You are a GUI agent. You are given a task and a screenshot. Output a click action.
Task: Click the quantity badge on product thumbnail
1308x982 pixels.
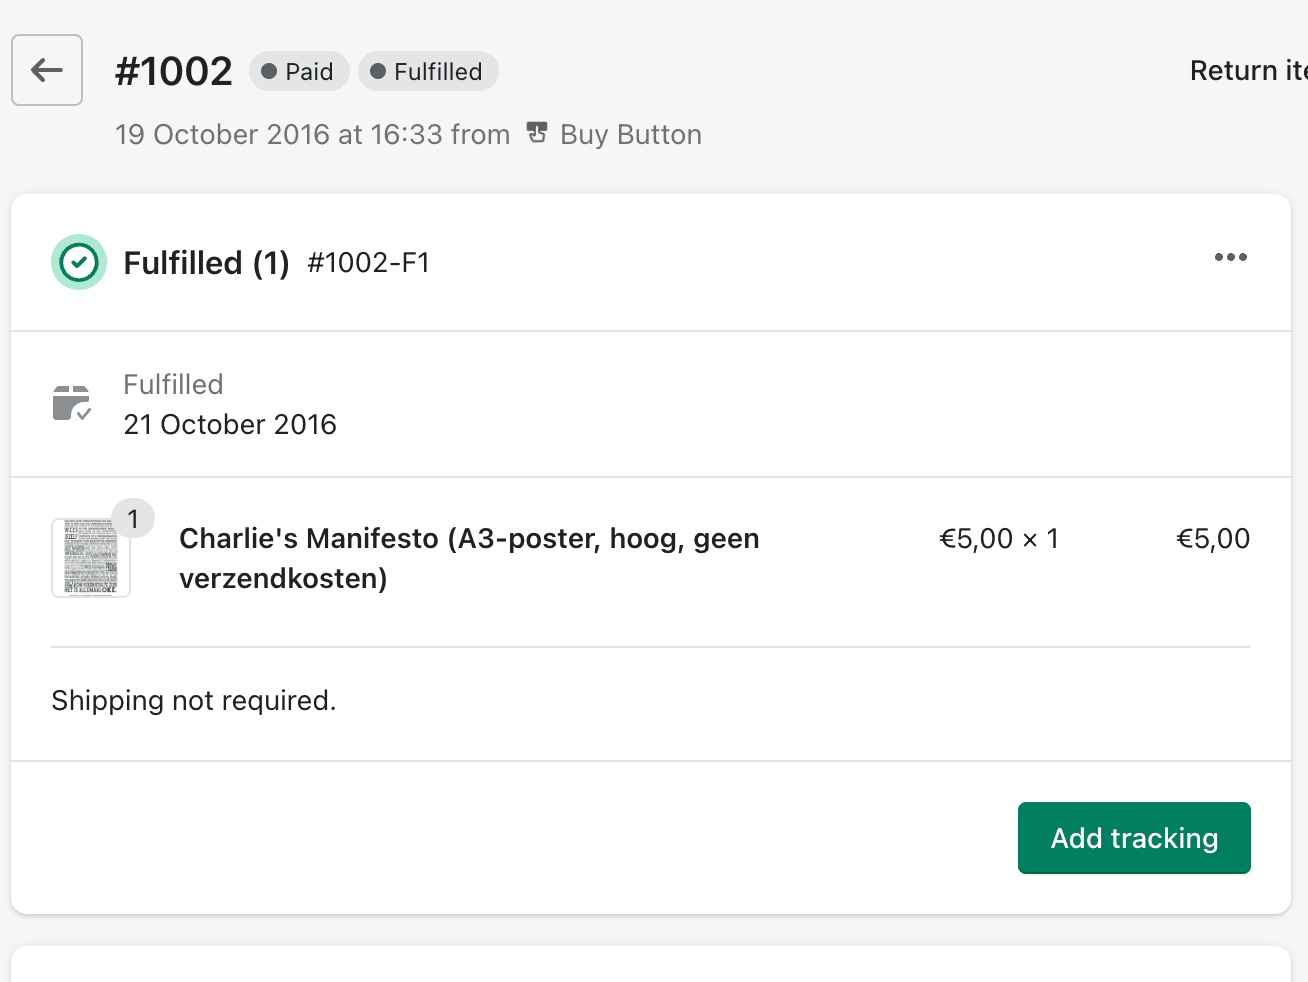[x=133, y=519]
